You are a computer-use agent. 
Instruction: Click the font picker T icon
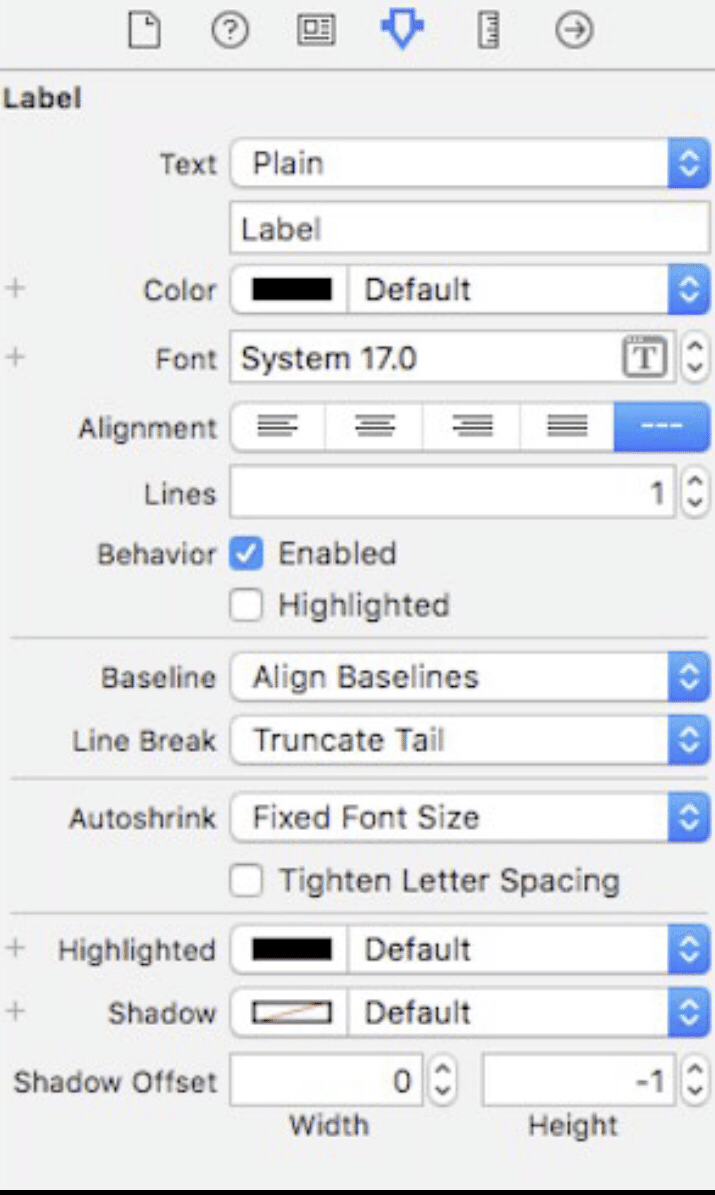[x=645, y=357]
